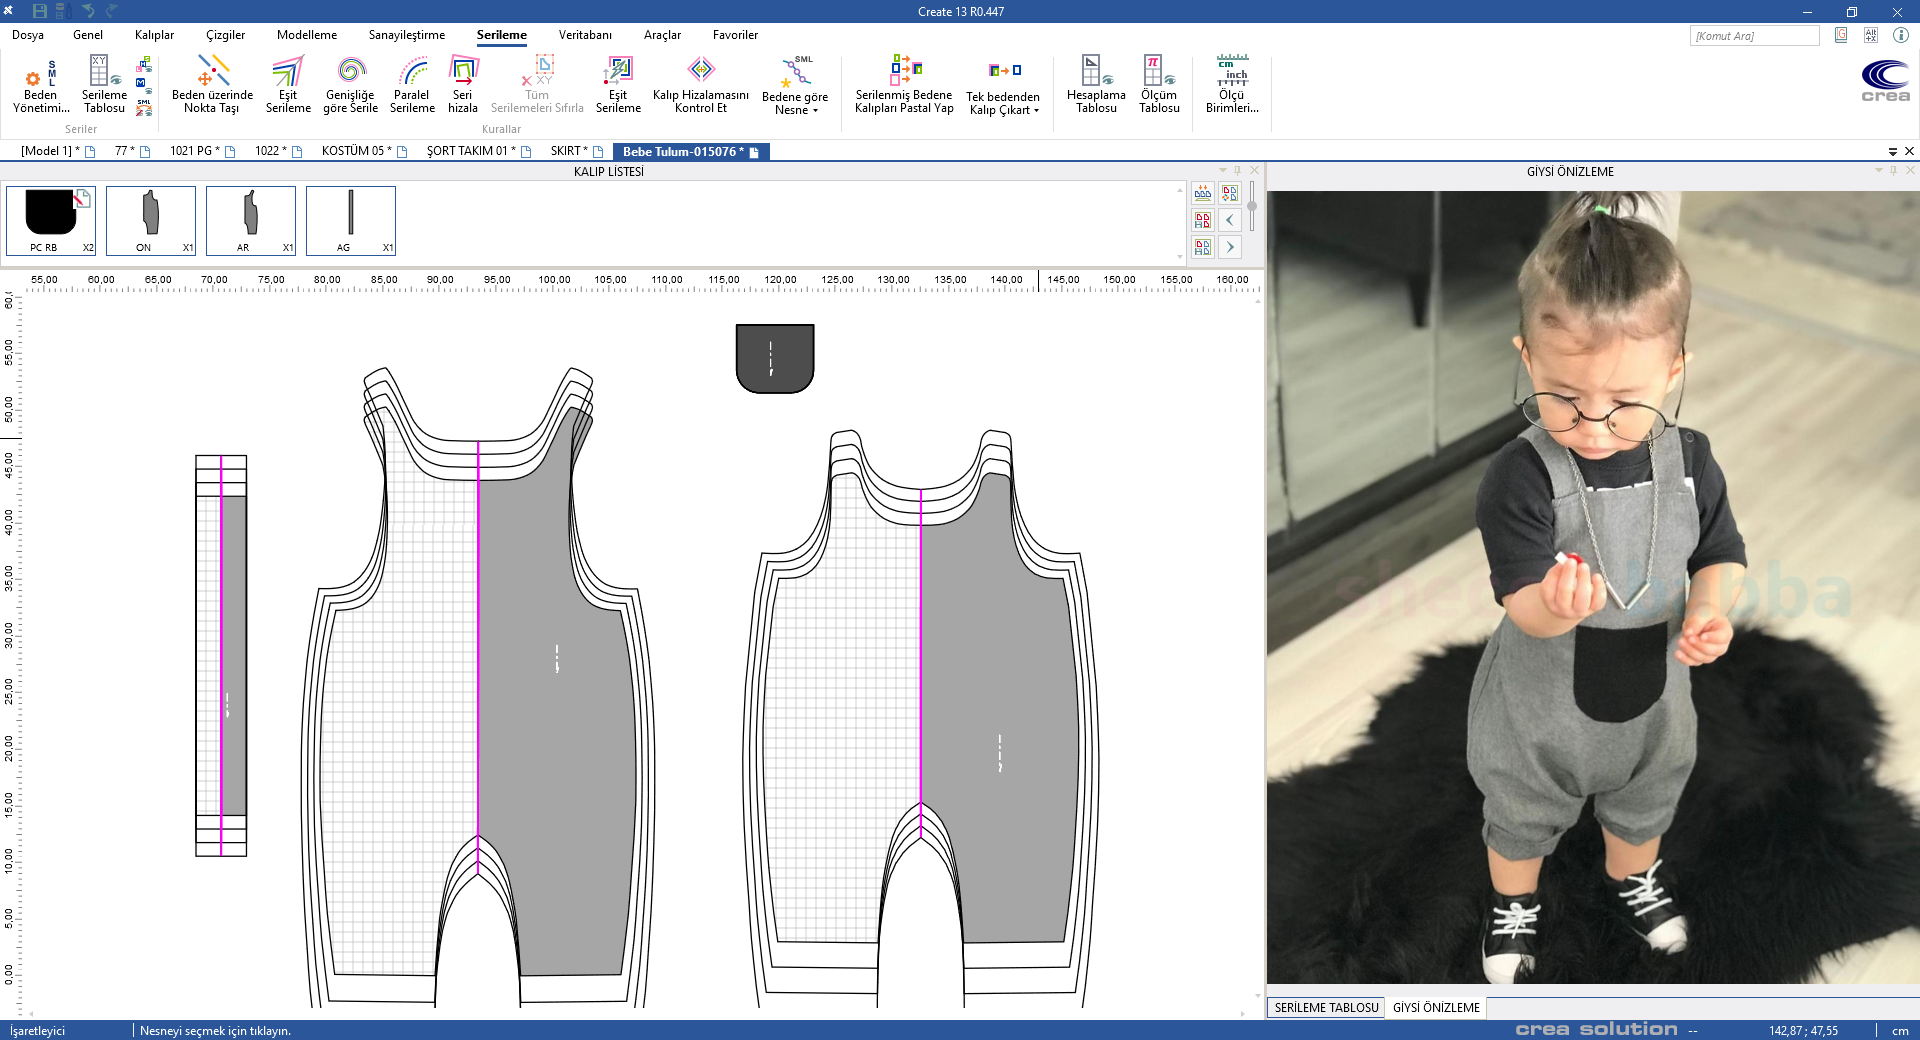Open the Modelleme ribbon tab
The width and height of the screenshot is (1920, 1040).
point(306,35)
